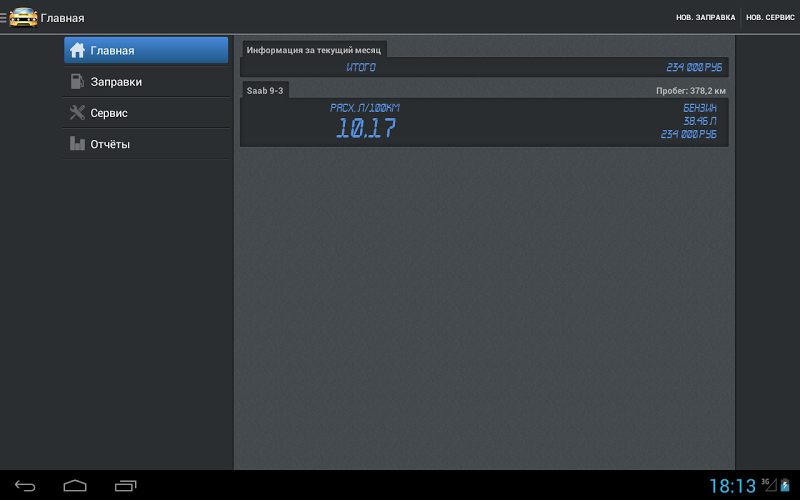
Task: Click the ИТОГО label
Action: click(x=361, y=67)
